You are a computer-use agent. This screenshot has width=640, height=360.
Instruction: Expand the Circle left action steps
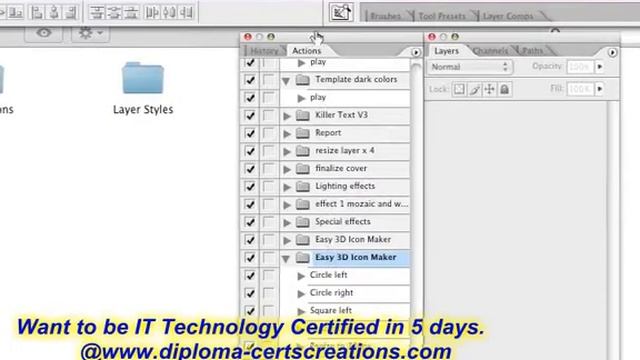(x=301, y=276)
